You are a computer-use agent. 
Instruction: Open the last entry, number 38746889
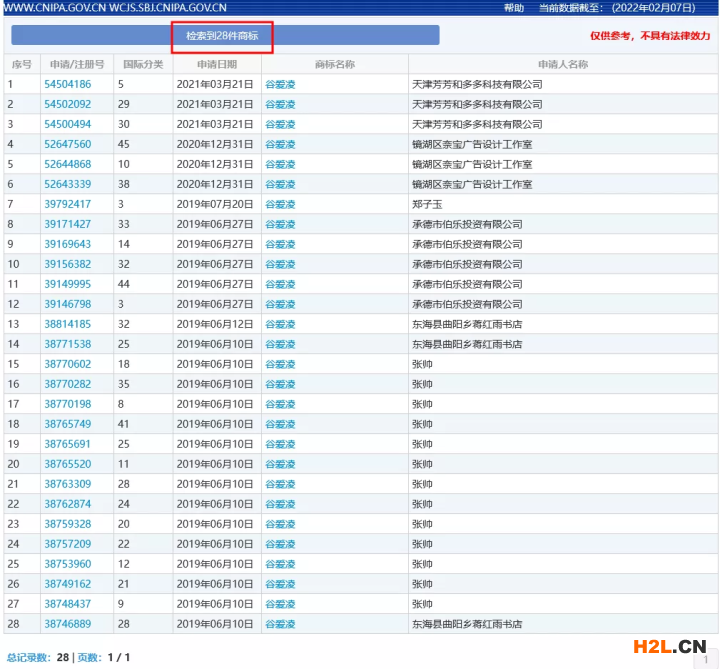pyautogui.click(x=67, y=624)
